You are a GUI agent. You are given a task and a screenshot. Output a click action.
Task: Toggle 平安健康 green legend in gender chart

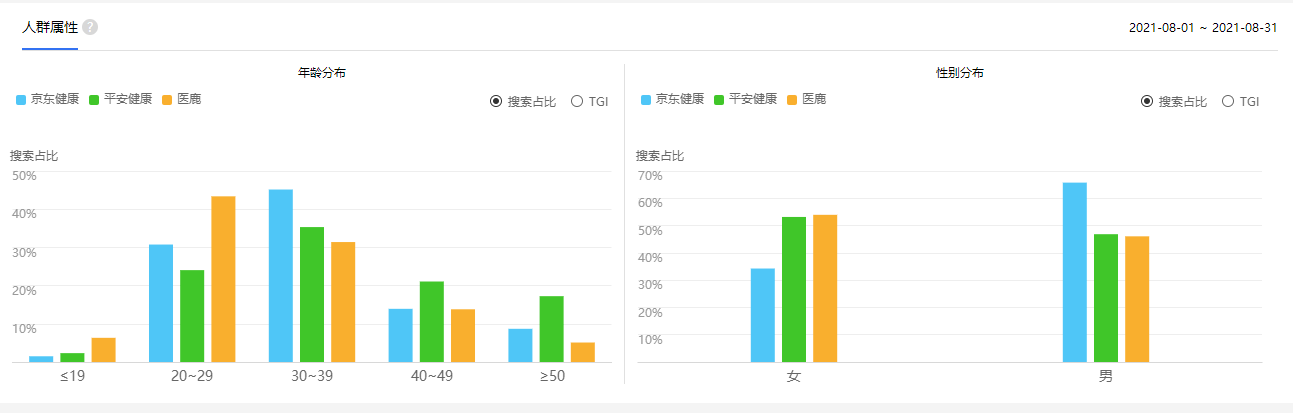point(745,99)
